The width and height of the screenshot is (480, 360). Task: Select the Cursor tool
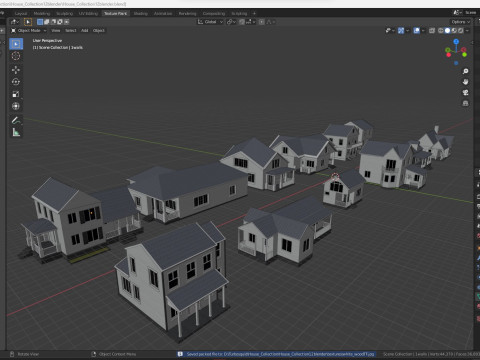[x=16, y=56]
